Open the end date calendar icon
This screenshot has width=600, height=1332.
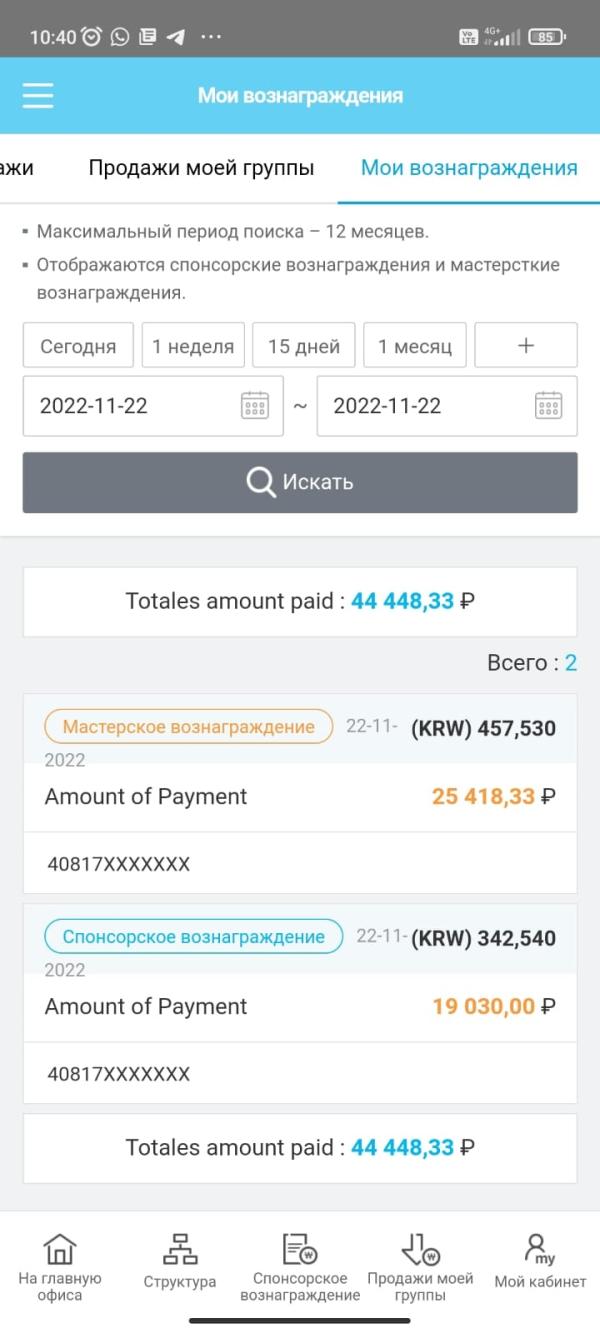coord(549,405)
